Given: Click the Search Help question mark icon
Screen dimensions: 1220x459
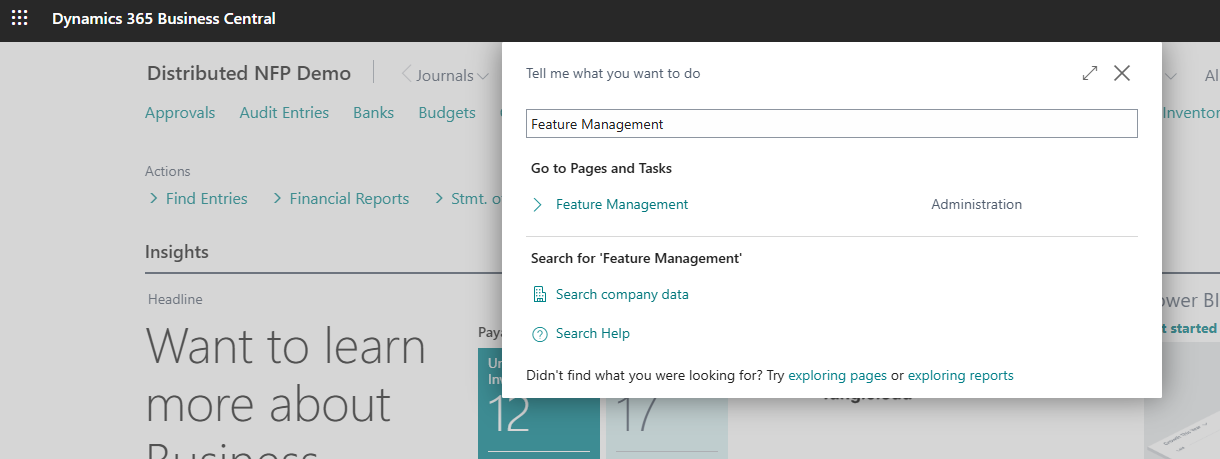Looking at the screenshot, I should 539,334.
